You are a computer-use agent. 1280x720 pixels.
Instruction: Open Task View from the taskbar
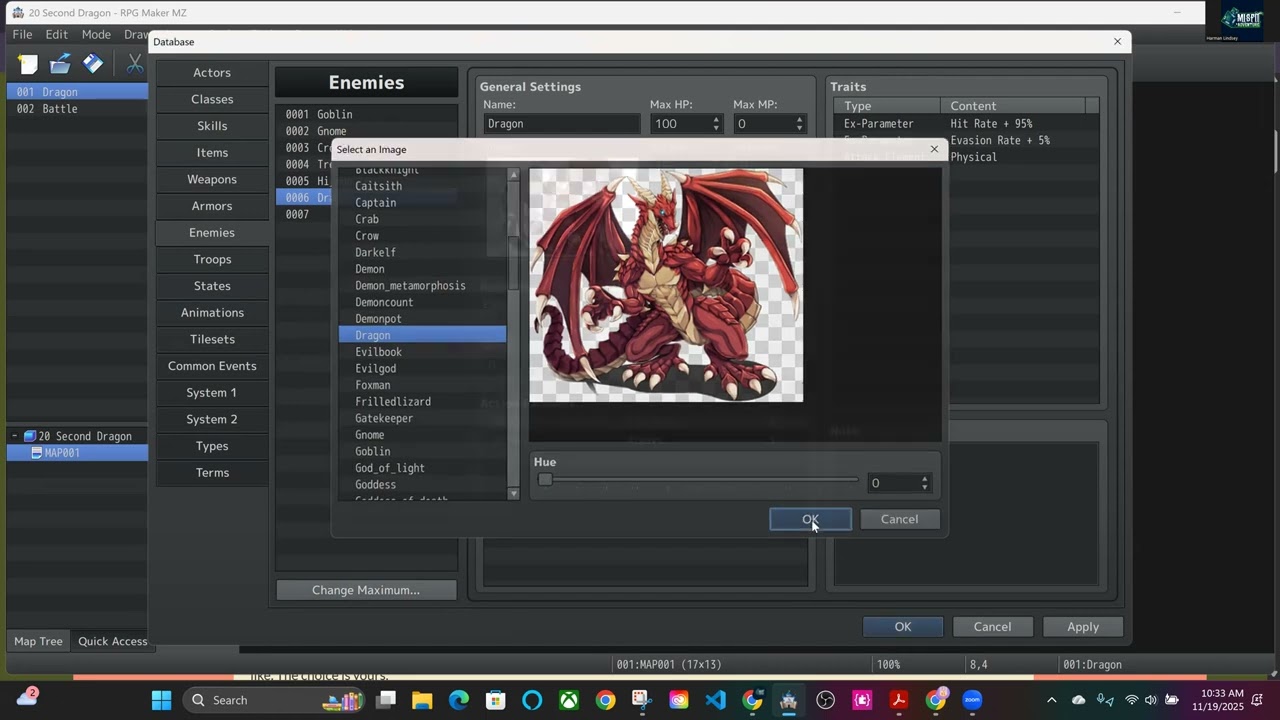tap(386, 700)
